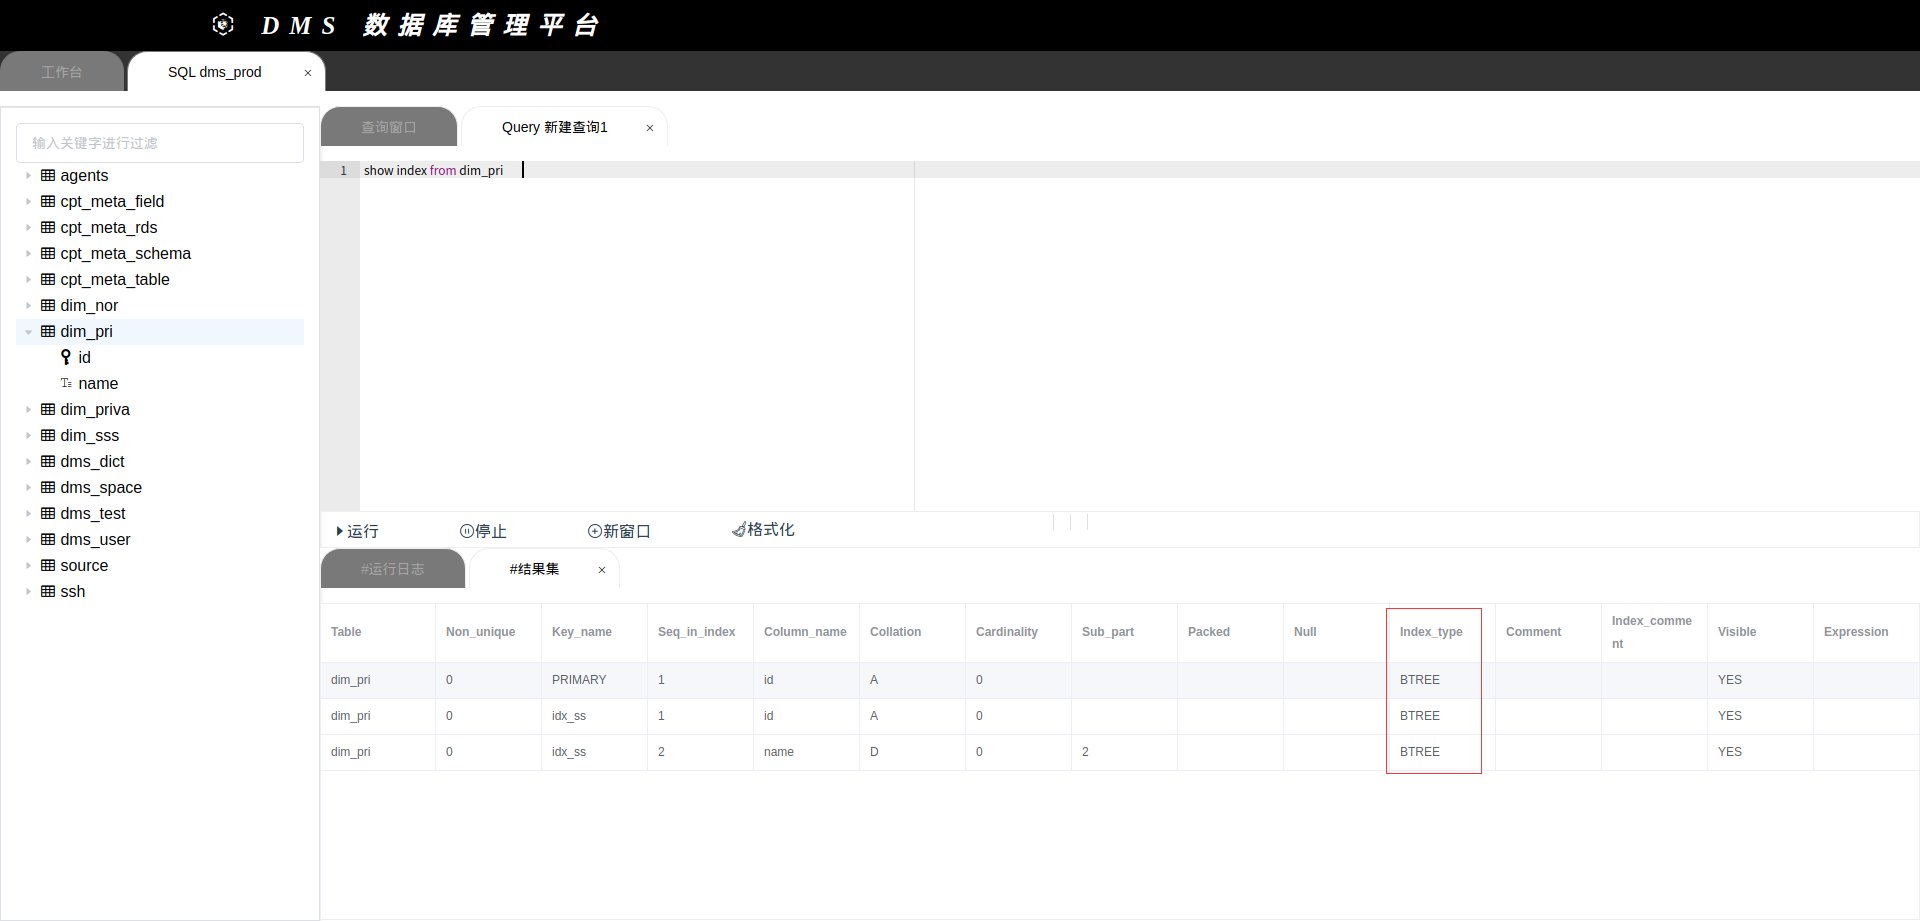Expand the dms_test tree node

pyautogui.click(x=28, y=513)
